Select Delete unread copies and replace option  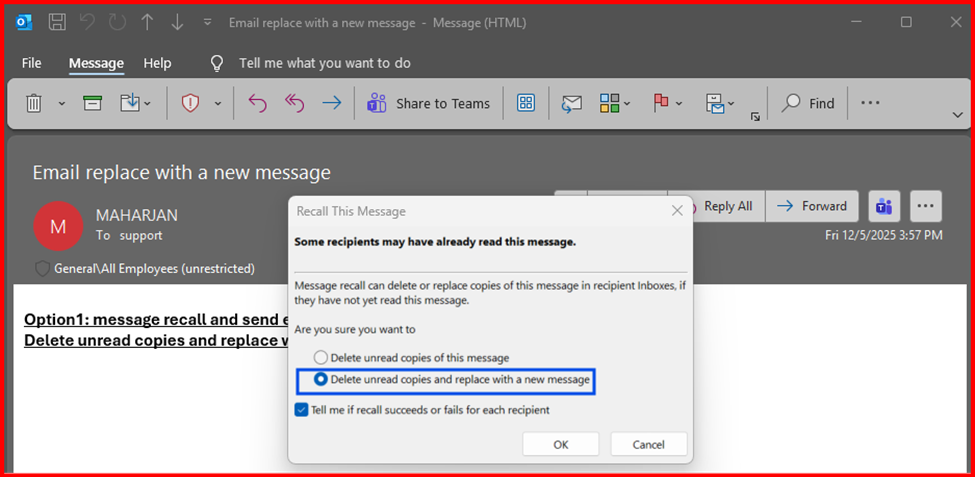point(321,380)
